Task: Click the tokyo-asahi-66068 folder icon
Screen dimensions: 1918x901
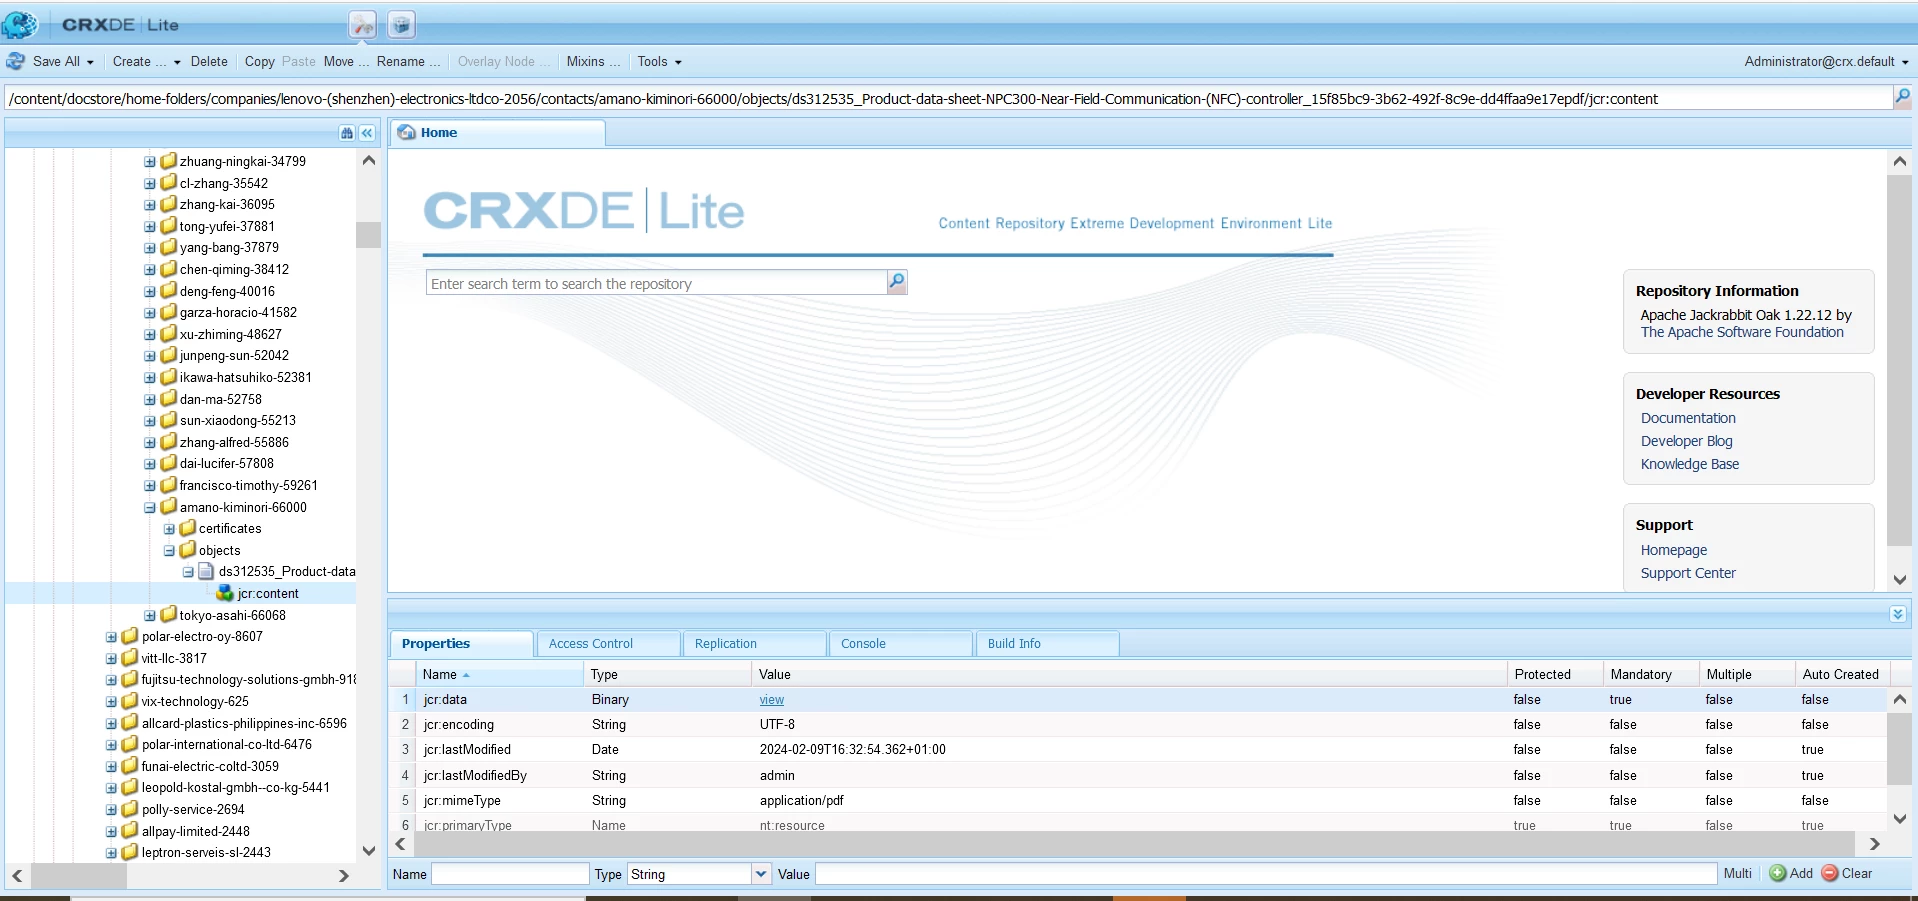Action: pos(169,614)
